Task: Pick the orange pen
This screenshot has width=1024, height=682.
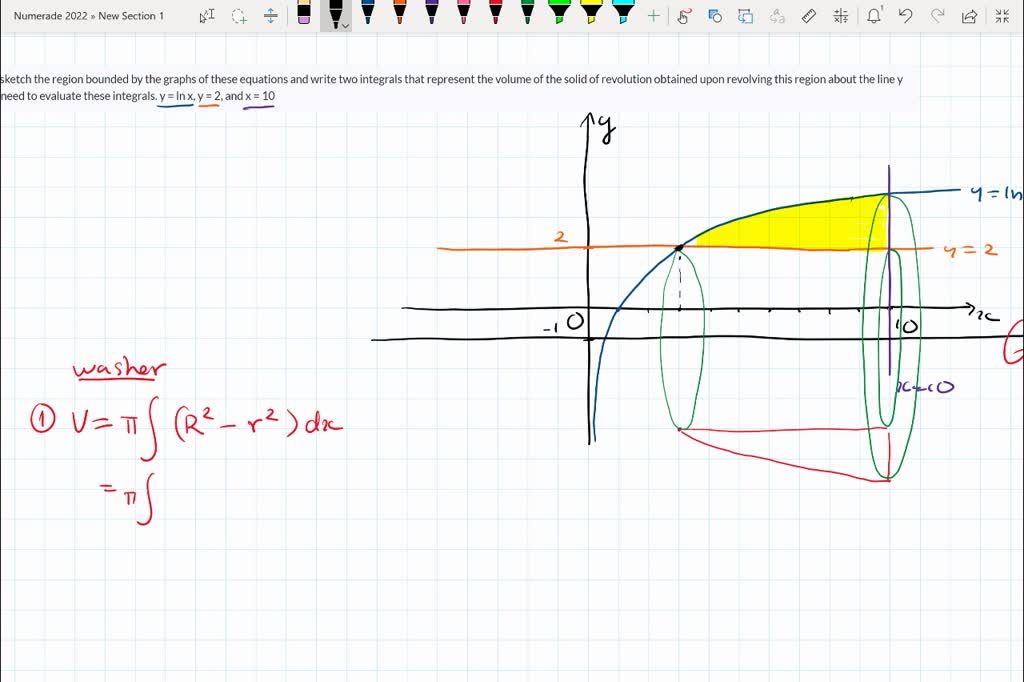Action: point(400,14)
